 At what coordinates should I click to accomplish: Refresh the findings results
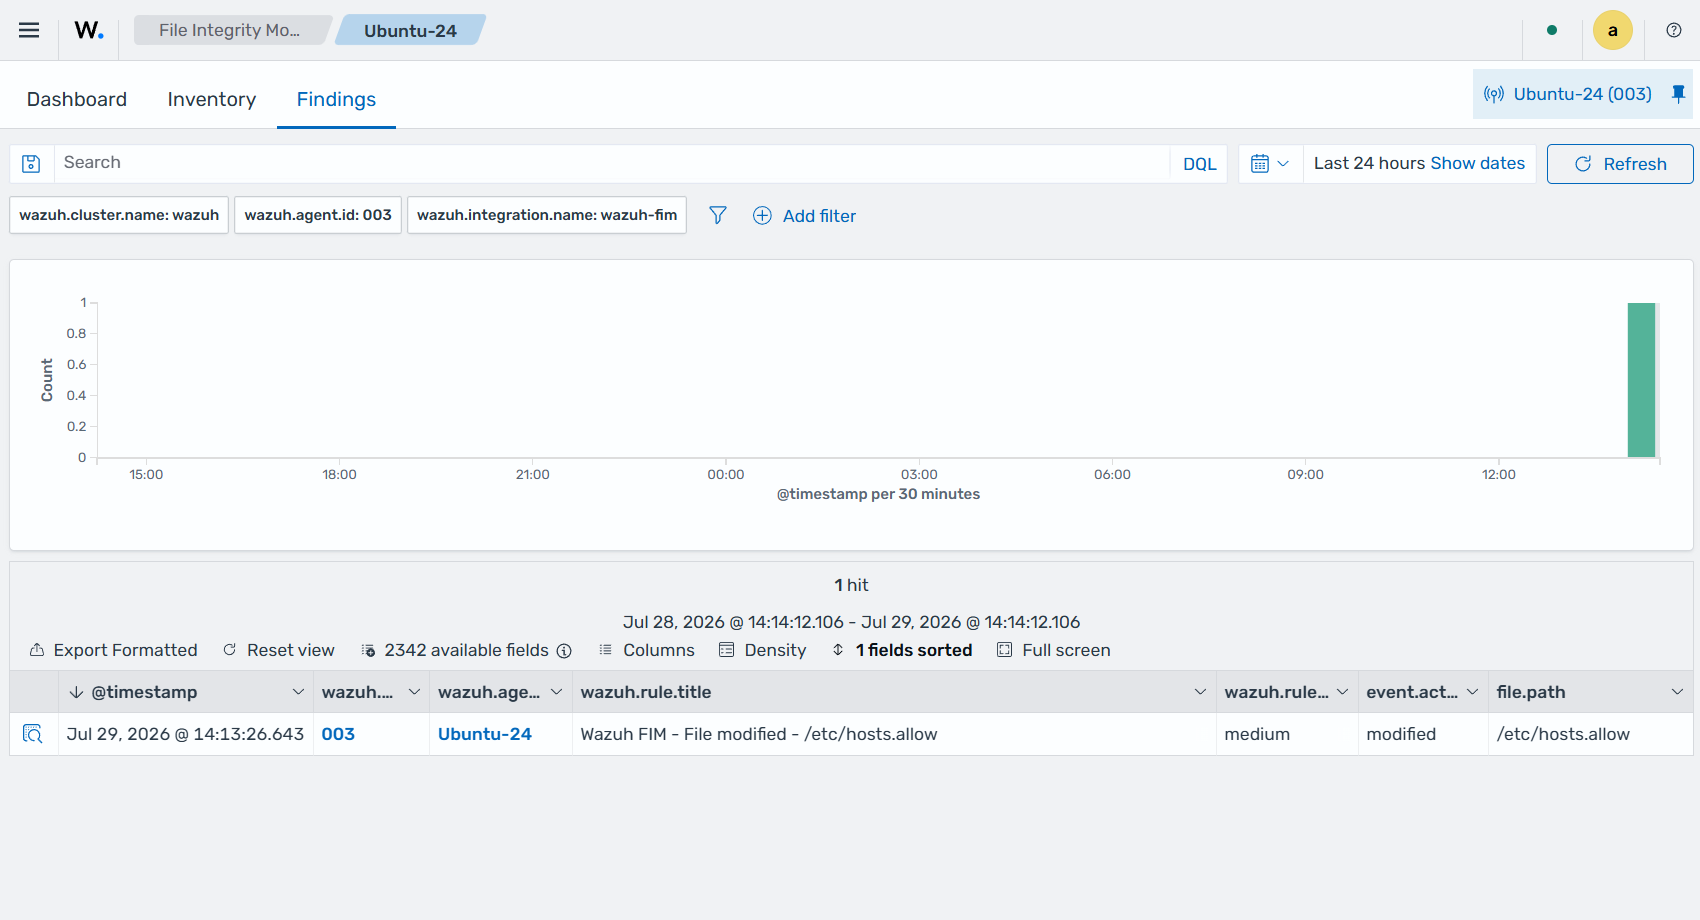coord(1620,164)
